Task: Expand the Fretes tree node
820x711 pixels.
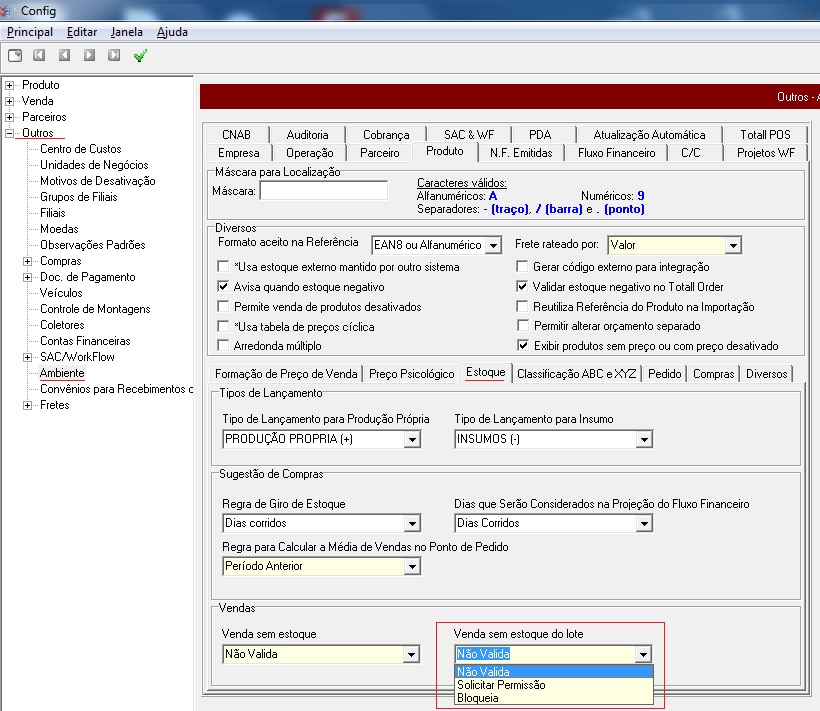Action: [27, 405]
